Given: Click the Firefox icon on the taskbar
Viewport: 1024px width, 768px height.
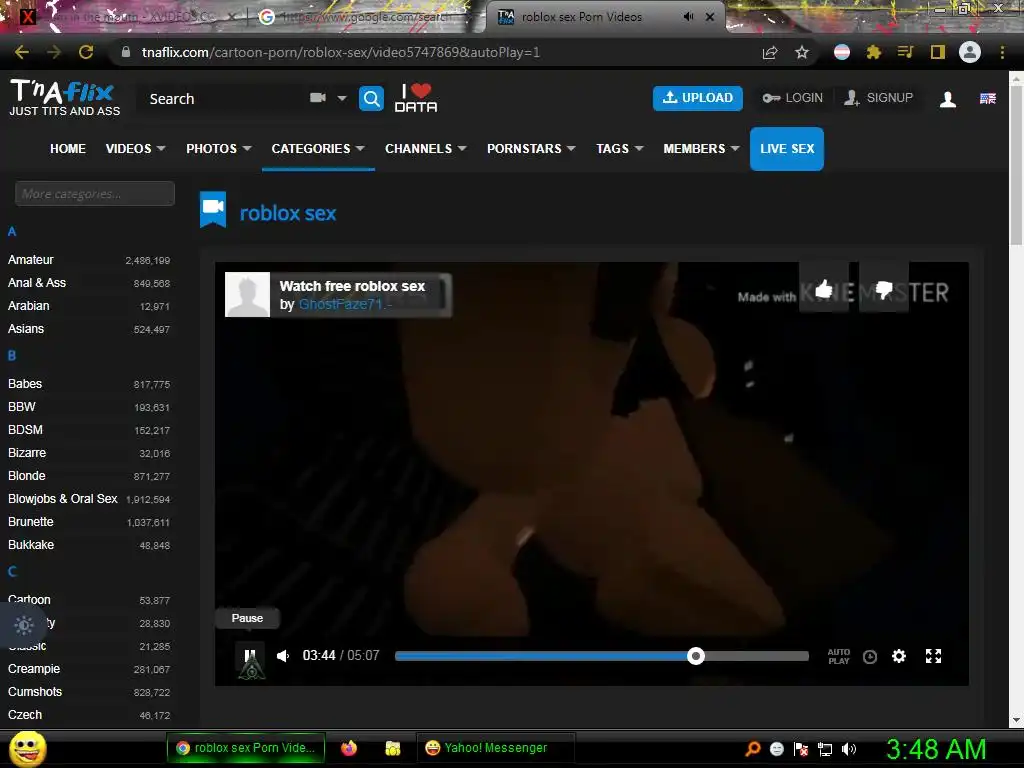Looking at the screenshot, I should (349, 748).
